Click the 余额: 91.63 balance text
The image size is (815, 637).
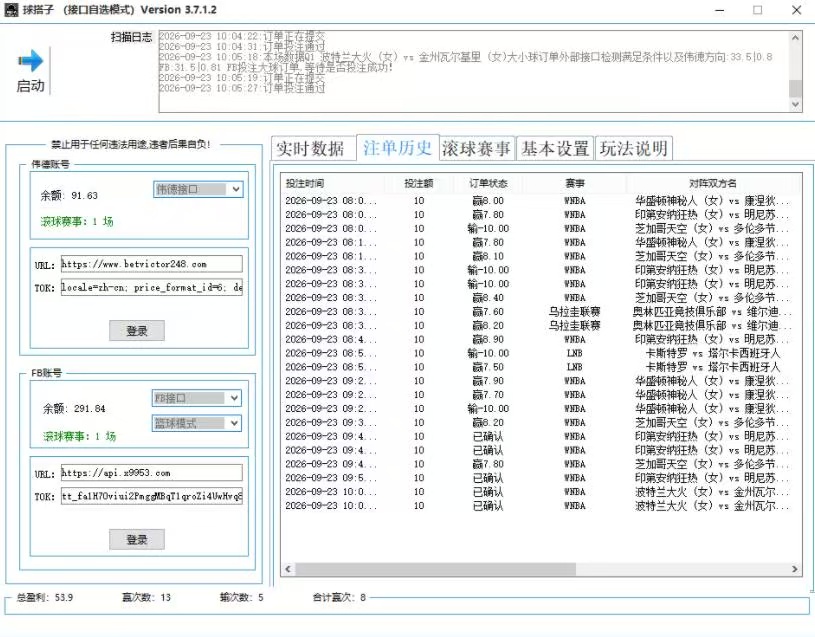(69, 195)
